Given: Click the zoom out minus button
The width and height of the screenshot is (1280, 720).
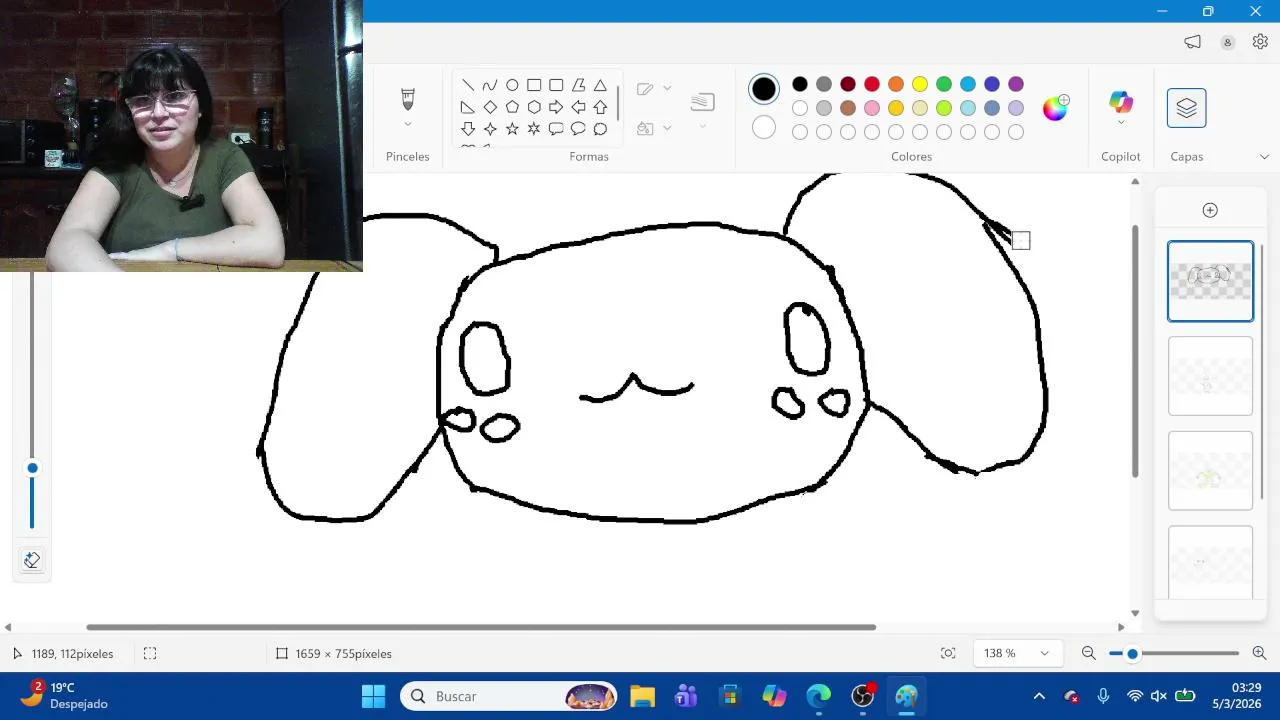Looking at the screenshot, I should pyautogui.click(x=1089, y=653).
